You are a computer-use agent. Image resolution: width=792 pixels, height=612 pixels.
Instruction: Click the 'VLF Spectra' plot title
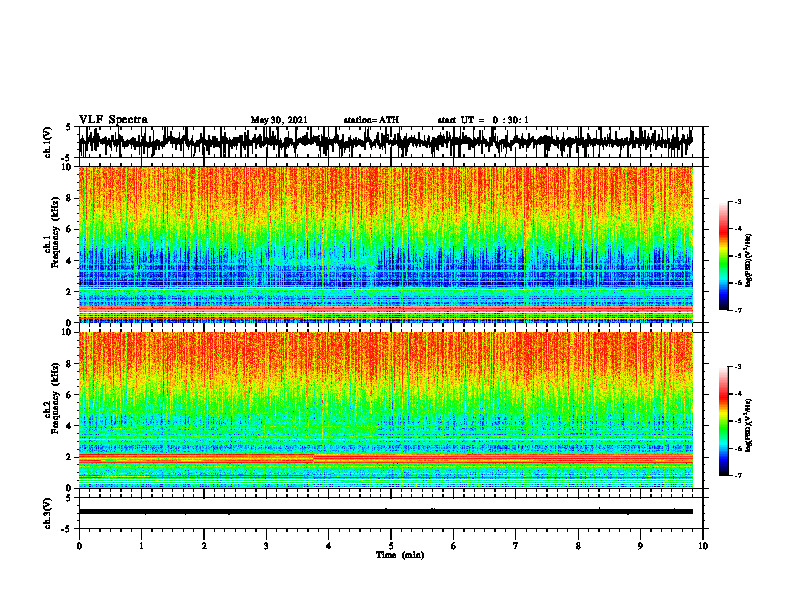point(113,120)
